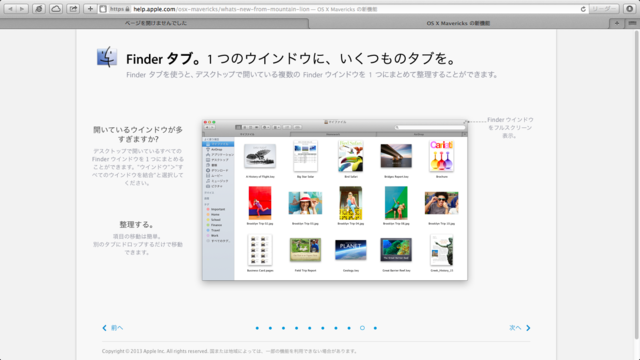
Task: Click the hollow current ninth pagination dot
Action: coord(362,328)
